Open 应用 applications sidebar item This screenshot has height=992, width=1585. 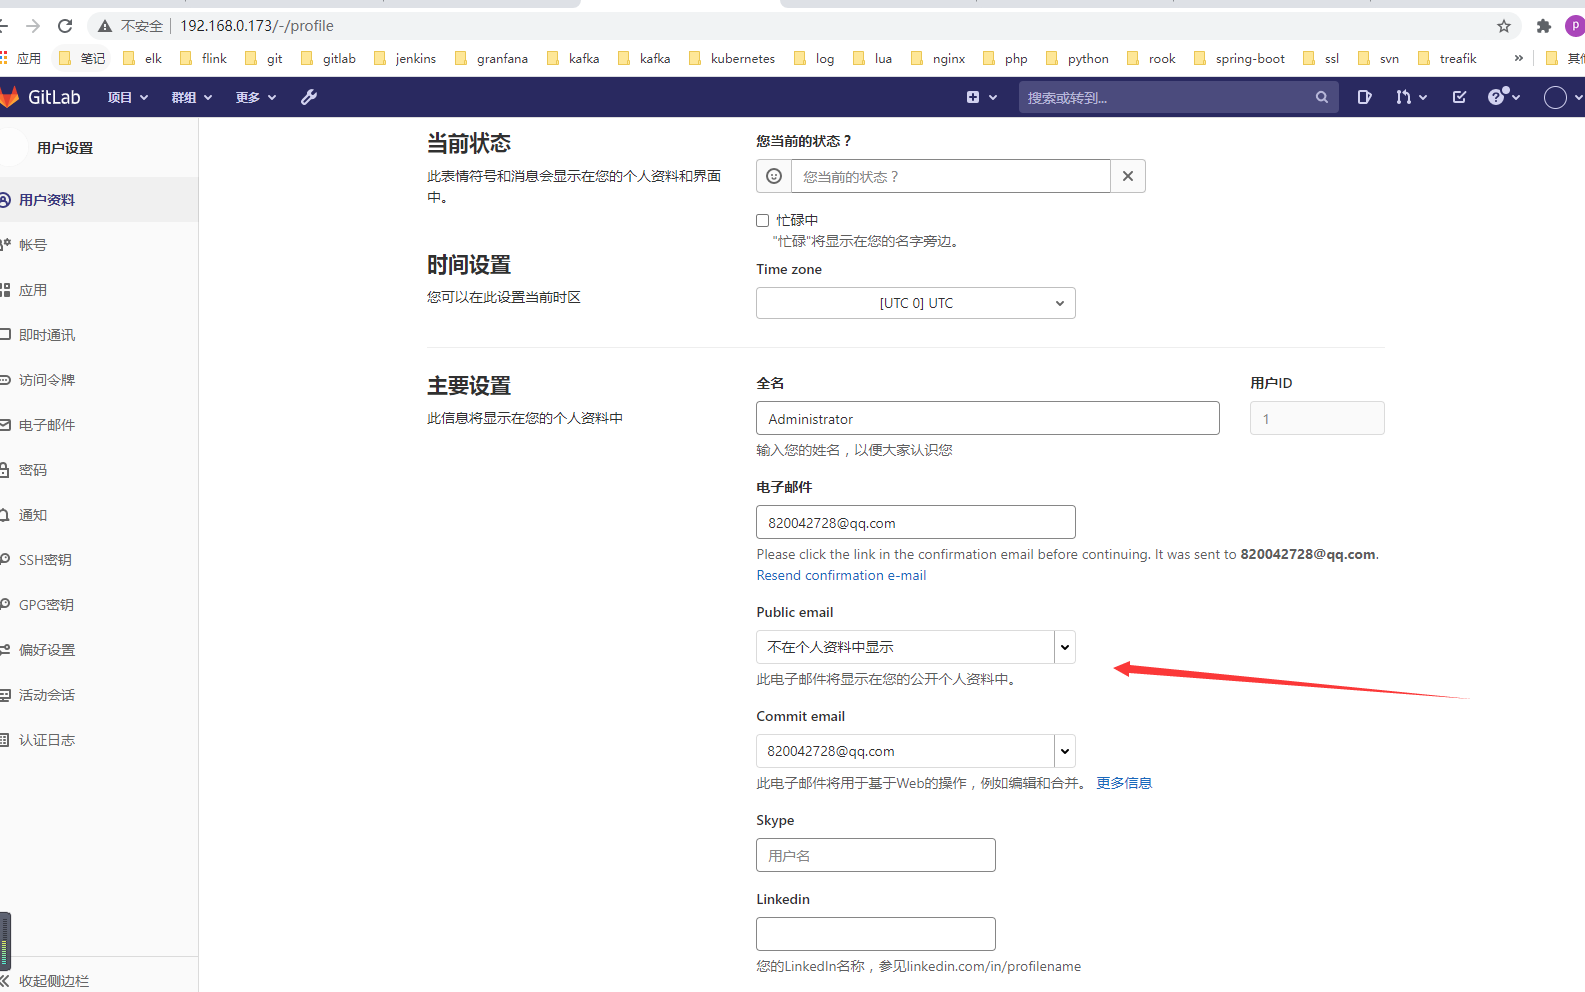pyautogui.click(x=99, y=290)
